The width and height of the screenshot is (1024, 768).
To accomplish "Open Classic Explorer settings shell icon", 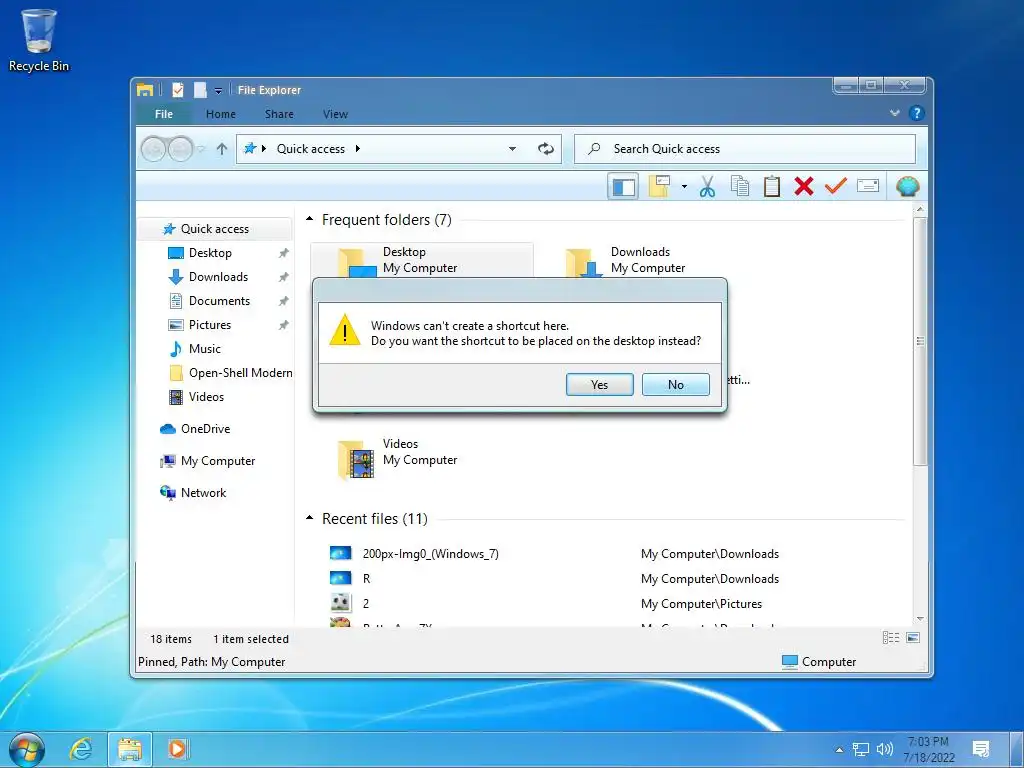I will [x=908, y=187].
